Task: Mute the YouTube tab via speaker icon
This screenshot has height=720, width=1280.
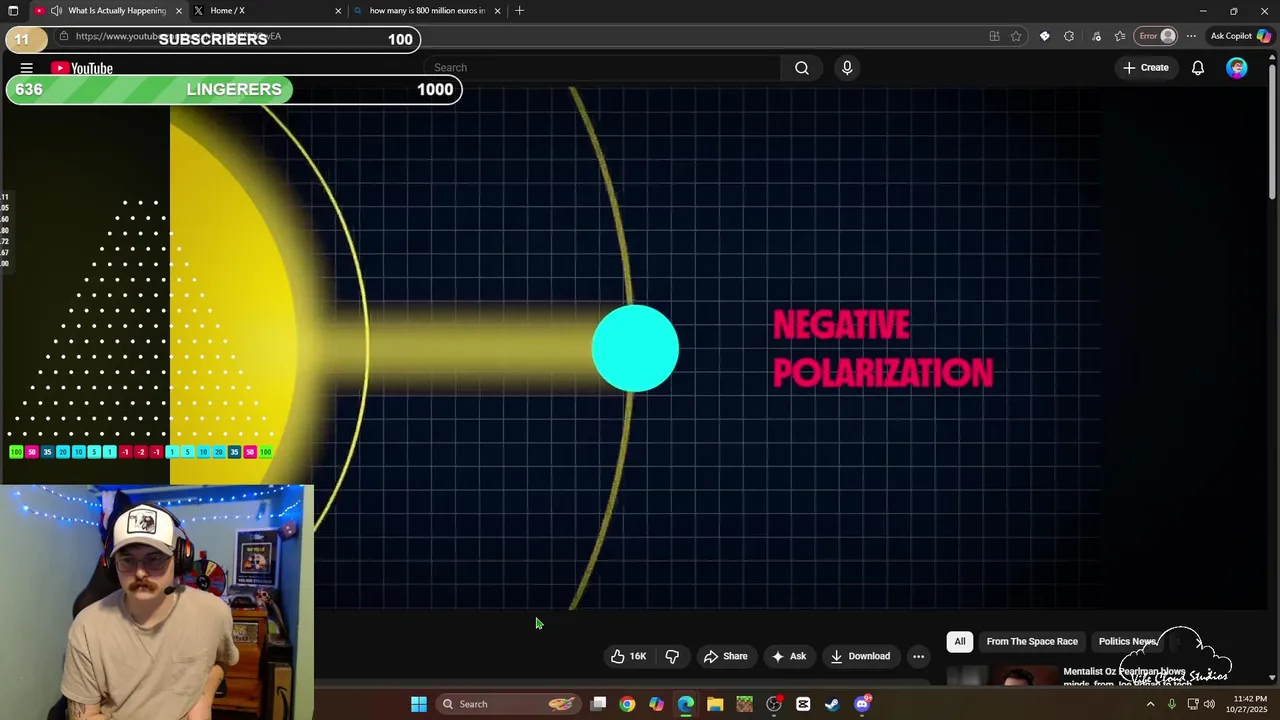Action: coord(56,11)
